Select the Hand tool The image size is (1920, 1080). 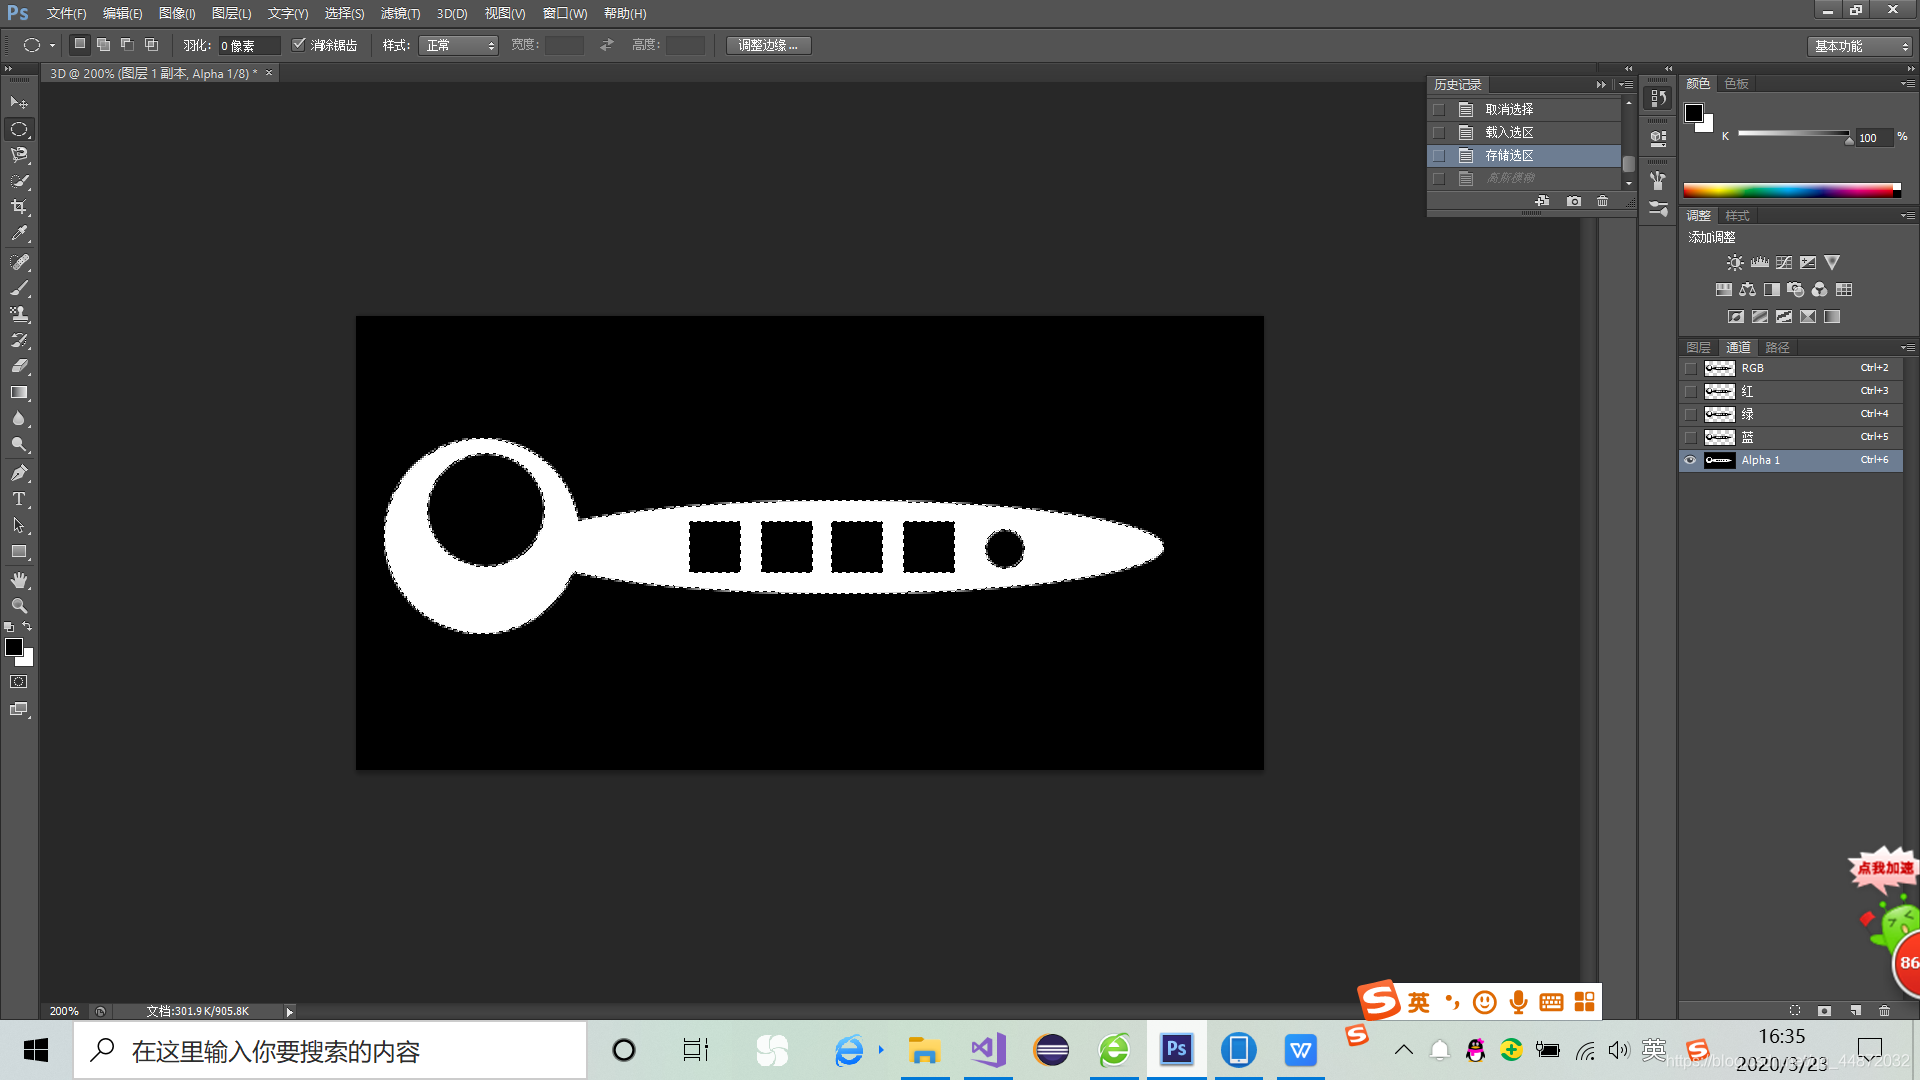coord(19,580)
